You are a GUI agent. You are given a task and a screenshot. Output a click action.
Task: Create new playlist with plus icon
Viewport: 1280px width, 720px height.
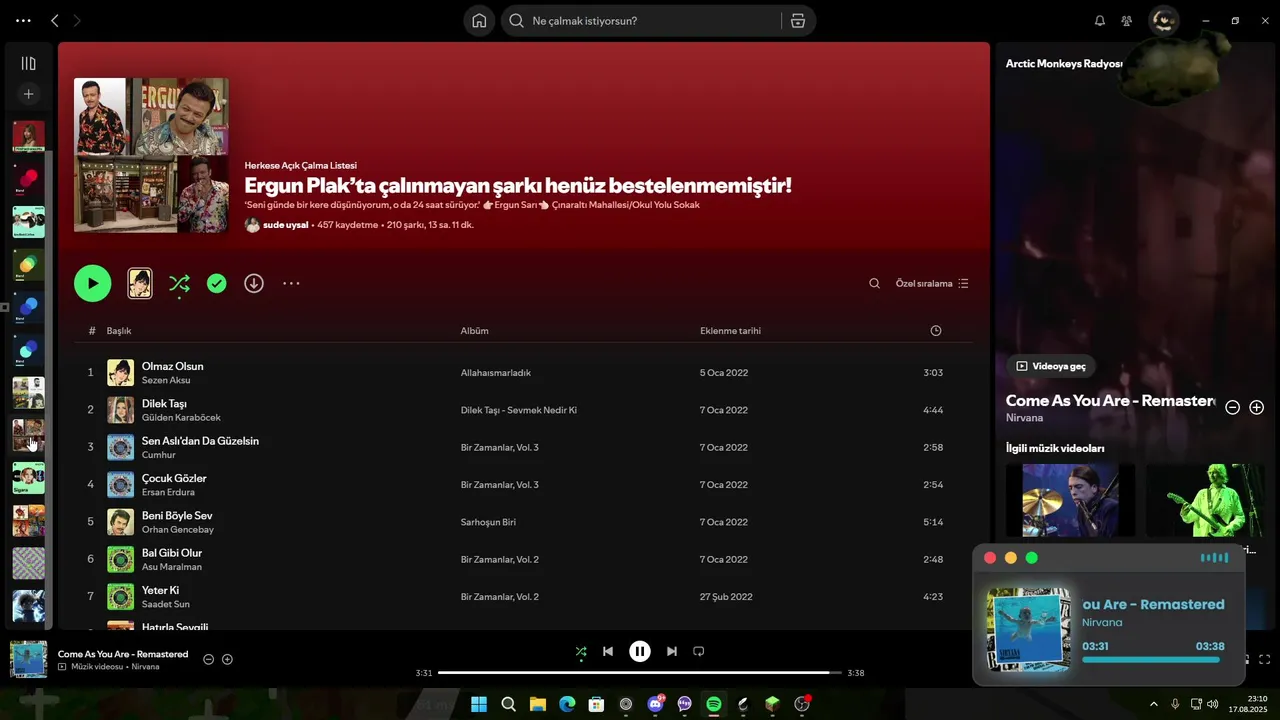point(28,94)
